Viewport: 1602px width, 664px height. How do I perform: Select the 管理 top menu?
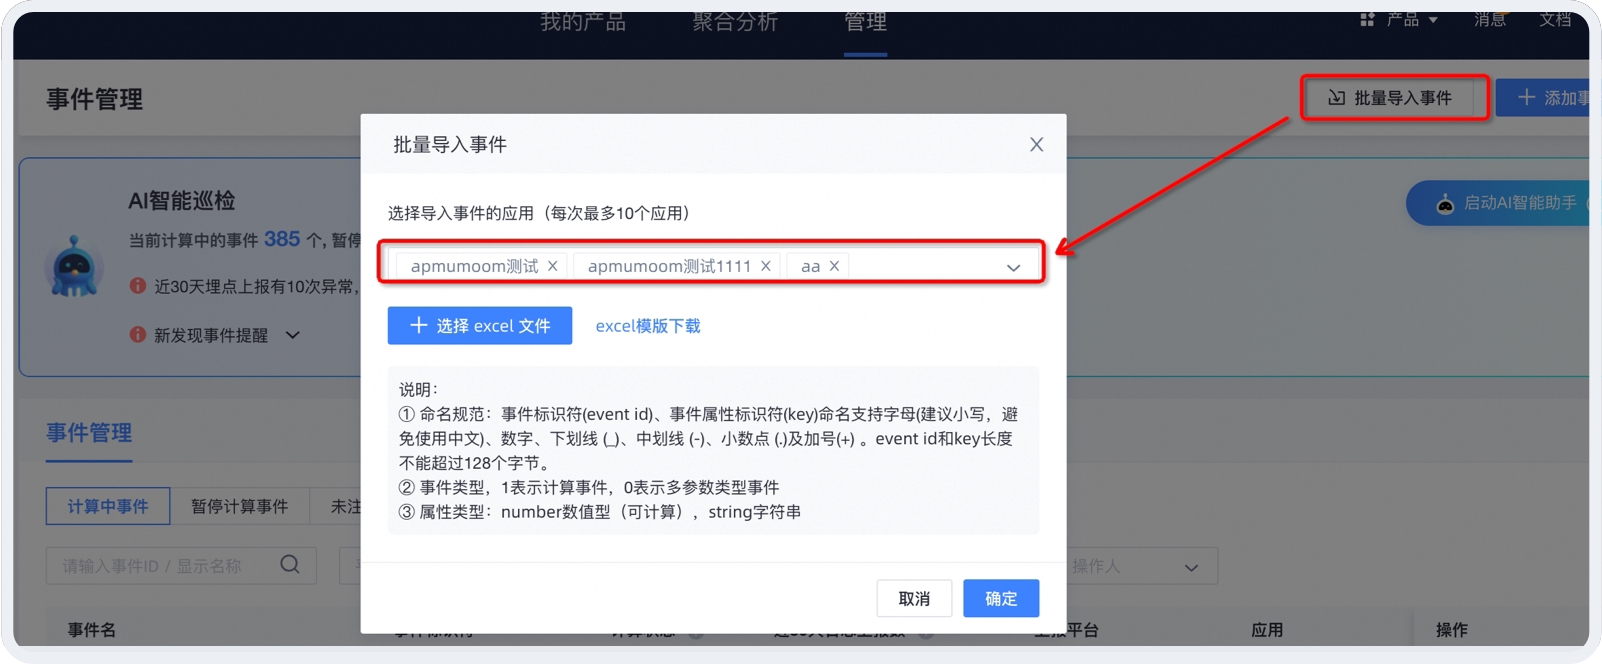[865, 22]
